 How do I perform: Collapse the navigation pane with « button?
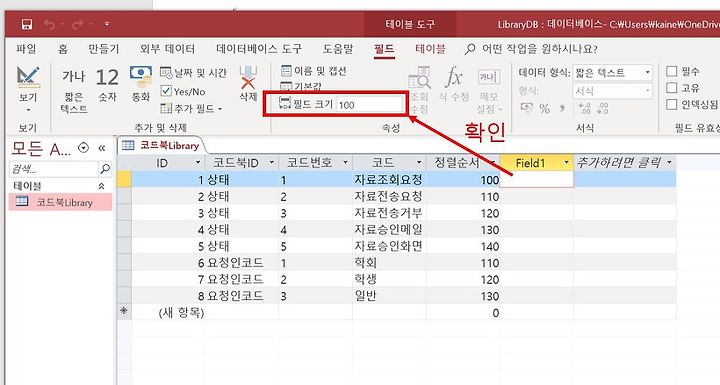coord(101,148)
